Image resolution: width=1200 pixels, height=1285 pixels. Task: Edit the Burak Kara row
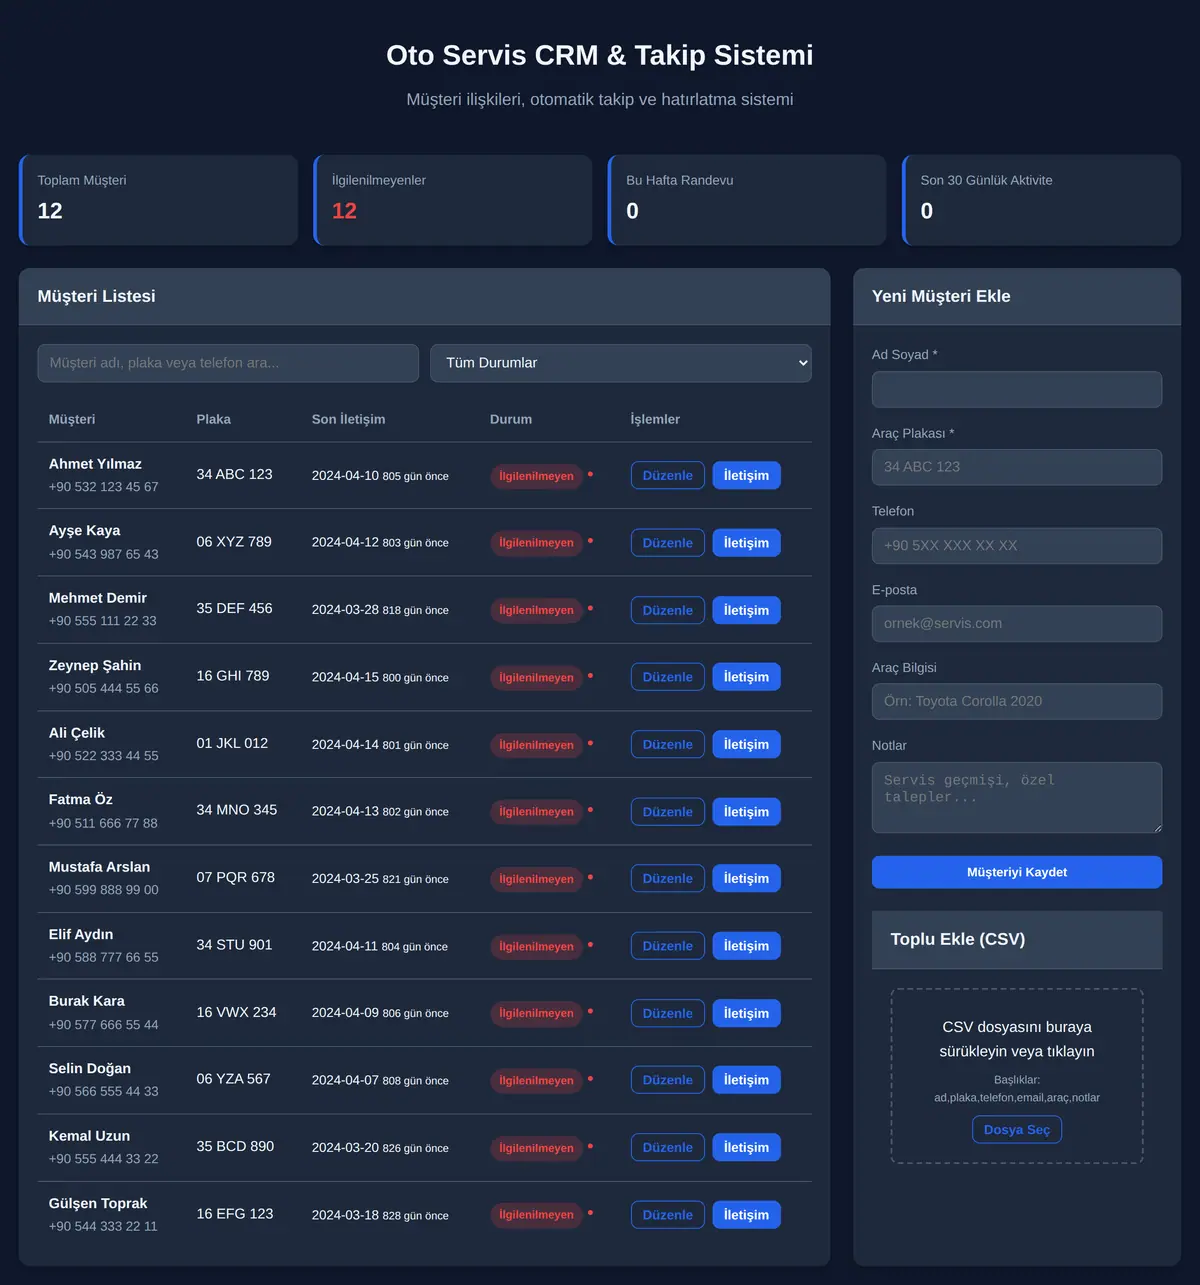(668, 1013)
